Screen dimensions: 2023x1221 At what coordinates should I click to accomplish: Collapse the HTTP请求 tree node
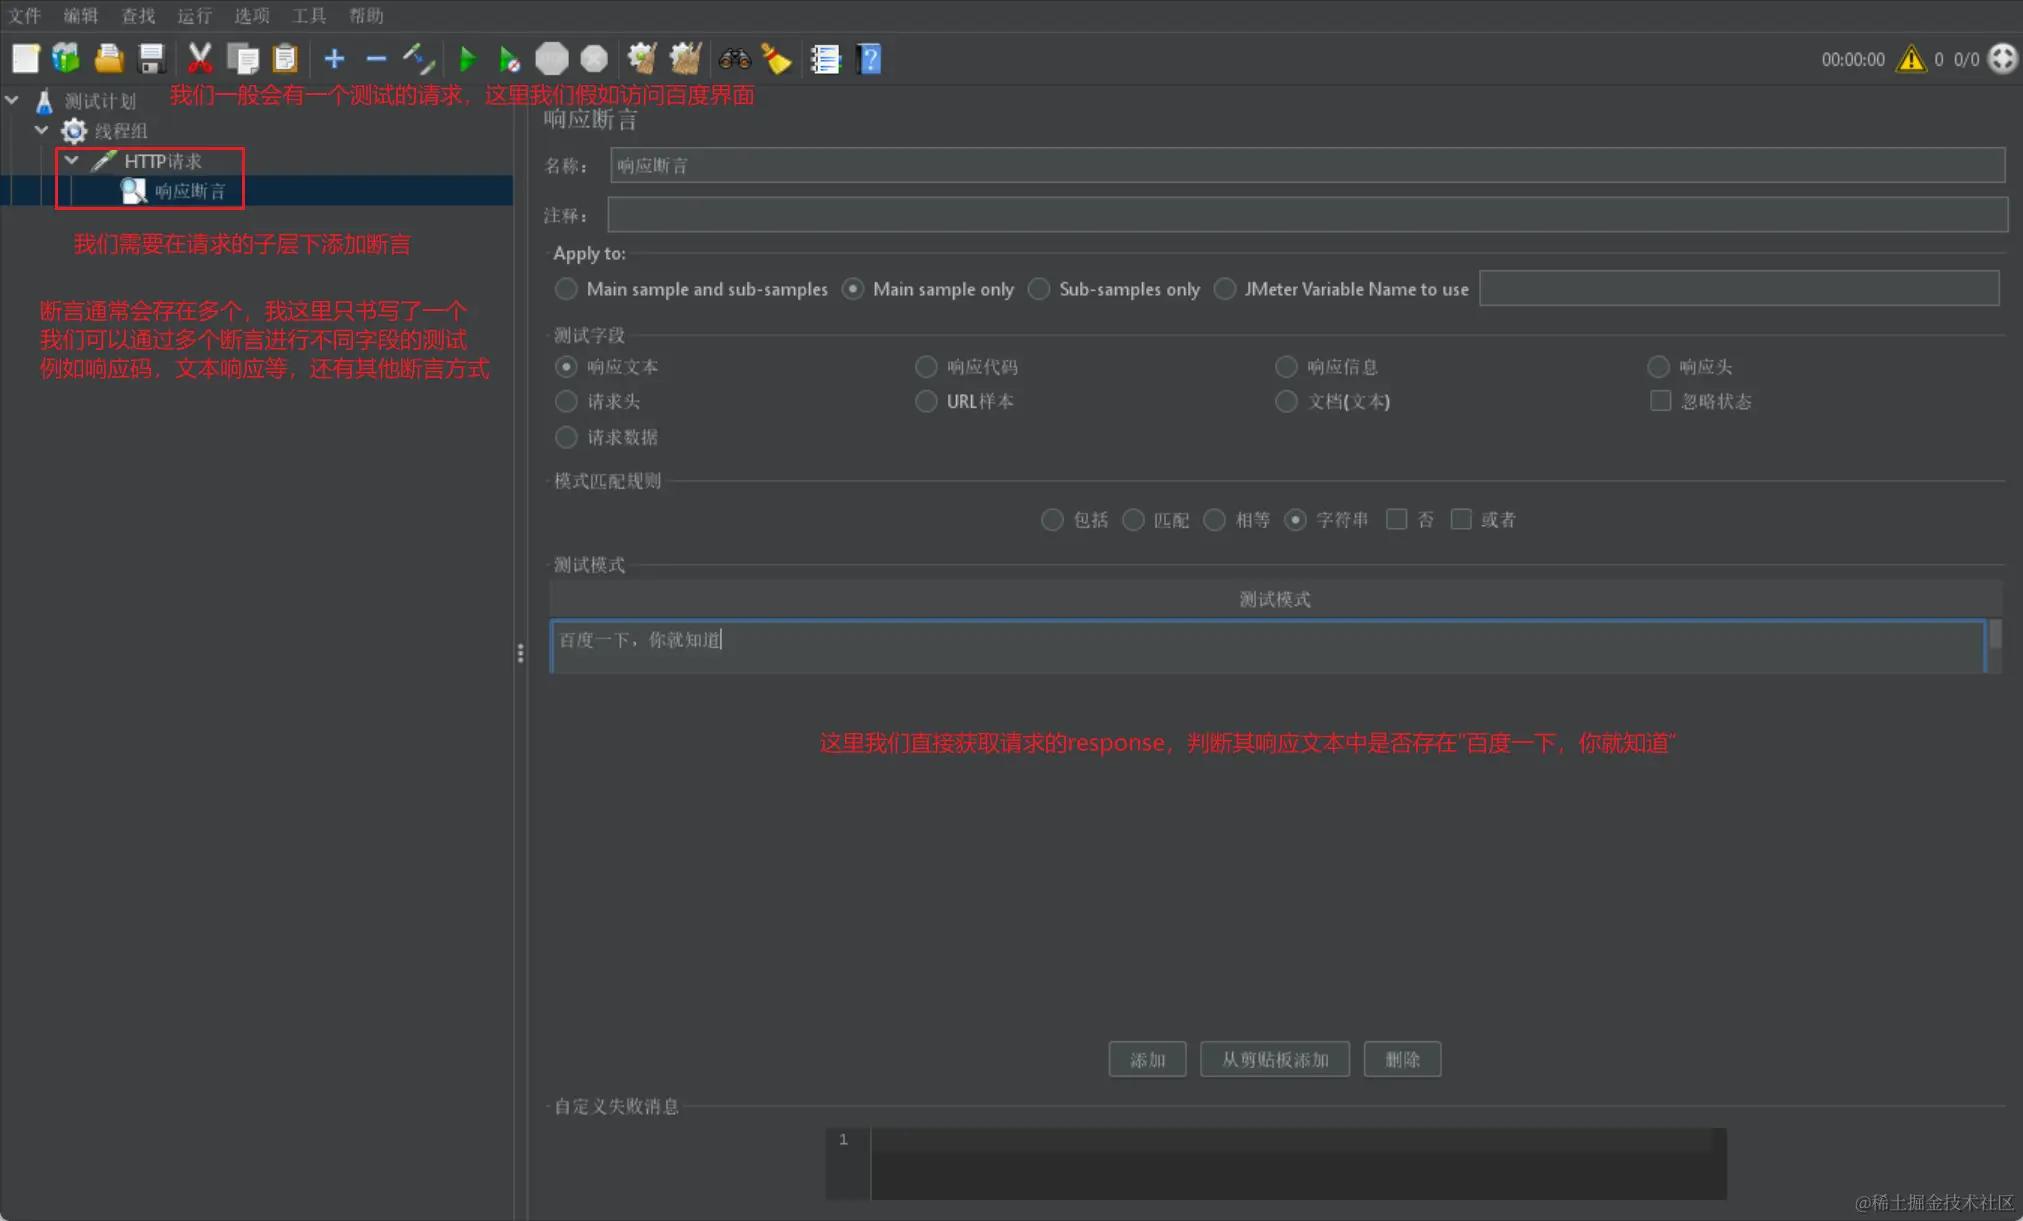(x=72, y=160)
